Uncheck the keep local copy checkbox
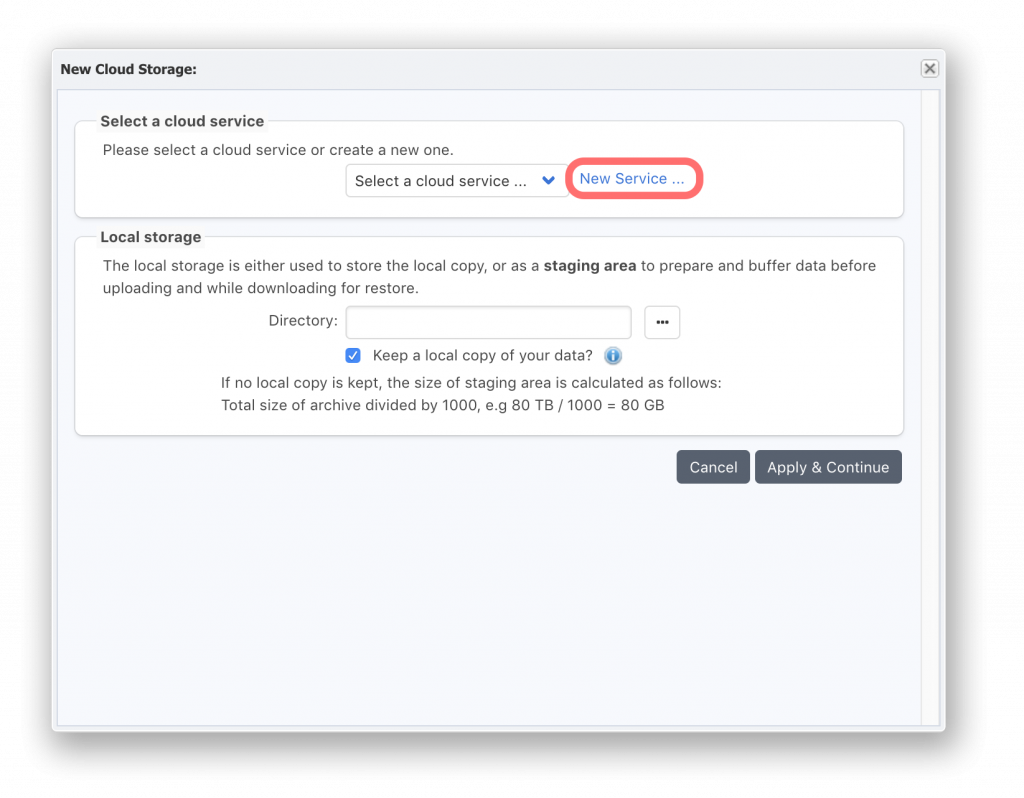The image size is (1024, 798). [x=353, y=356]
